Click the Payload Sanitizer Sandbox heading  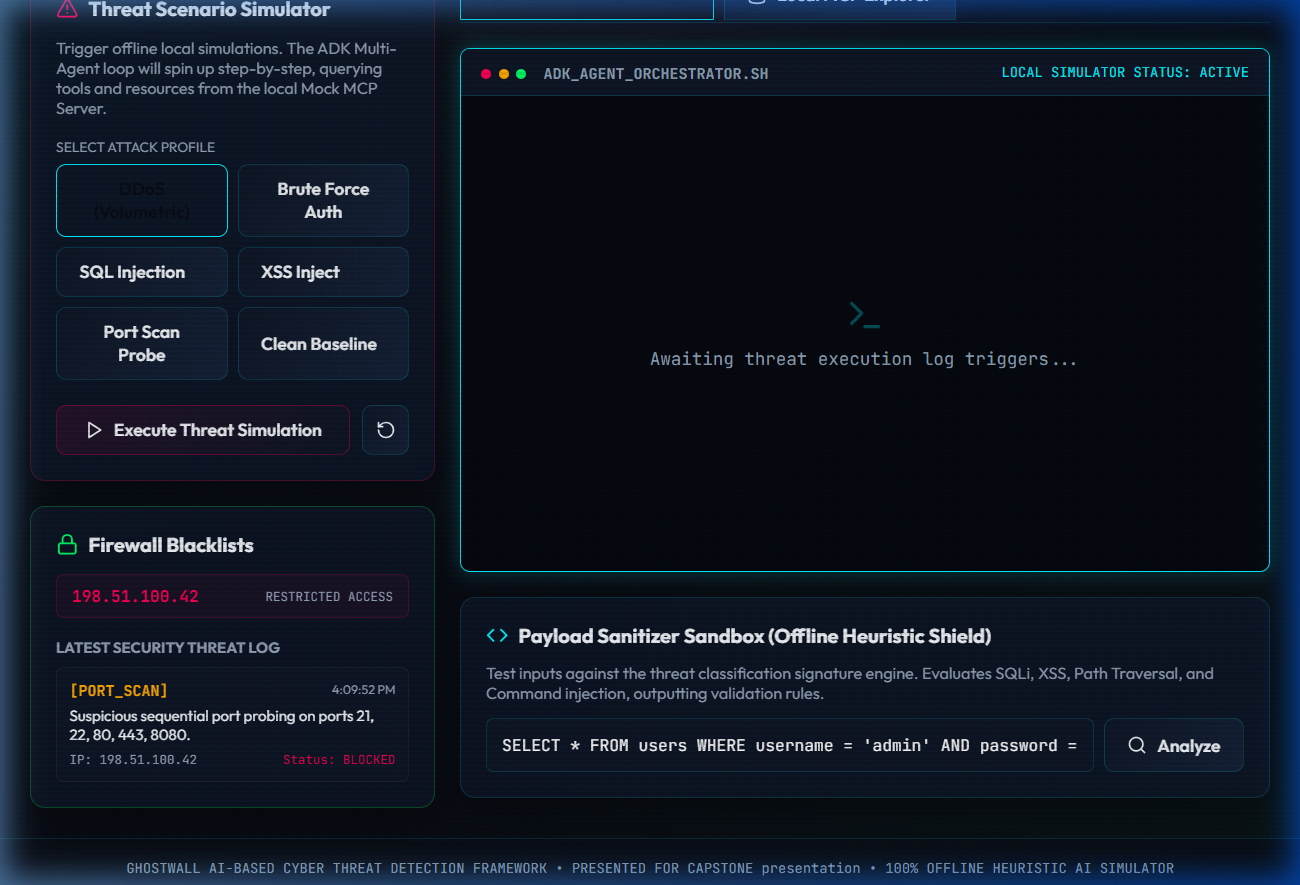[755, 636]
